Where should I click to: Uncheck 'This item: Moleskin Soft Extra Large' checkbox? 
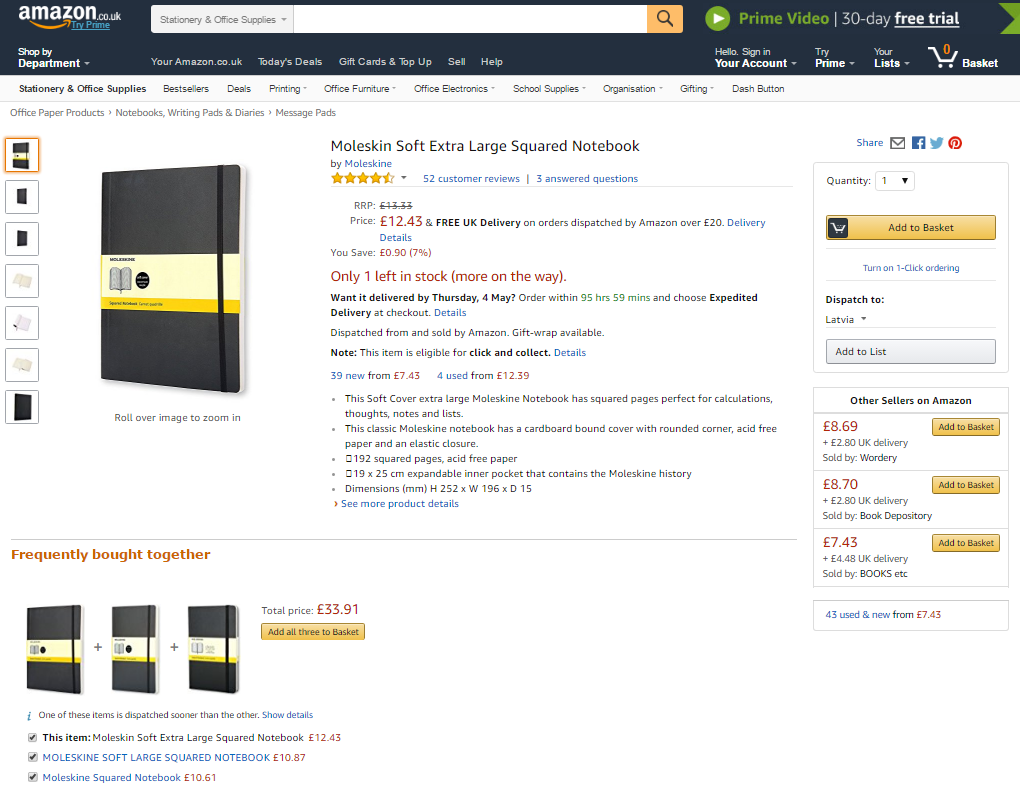pos(33,737)
